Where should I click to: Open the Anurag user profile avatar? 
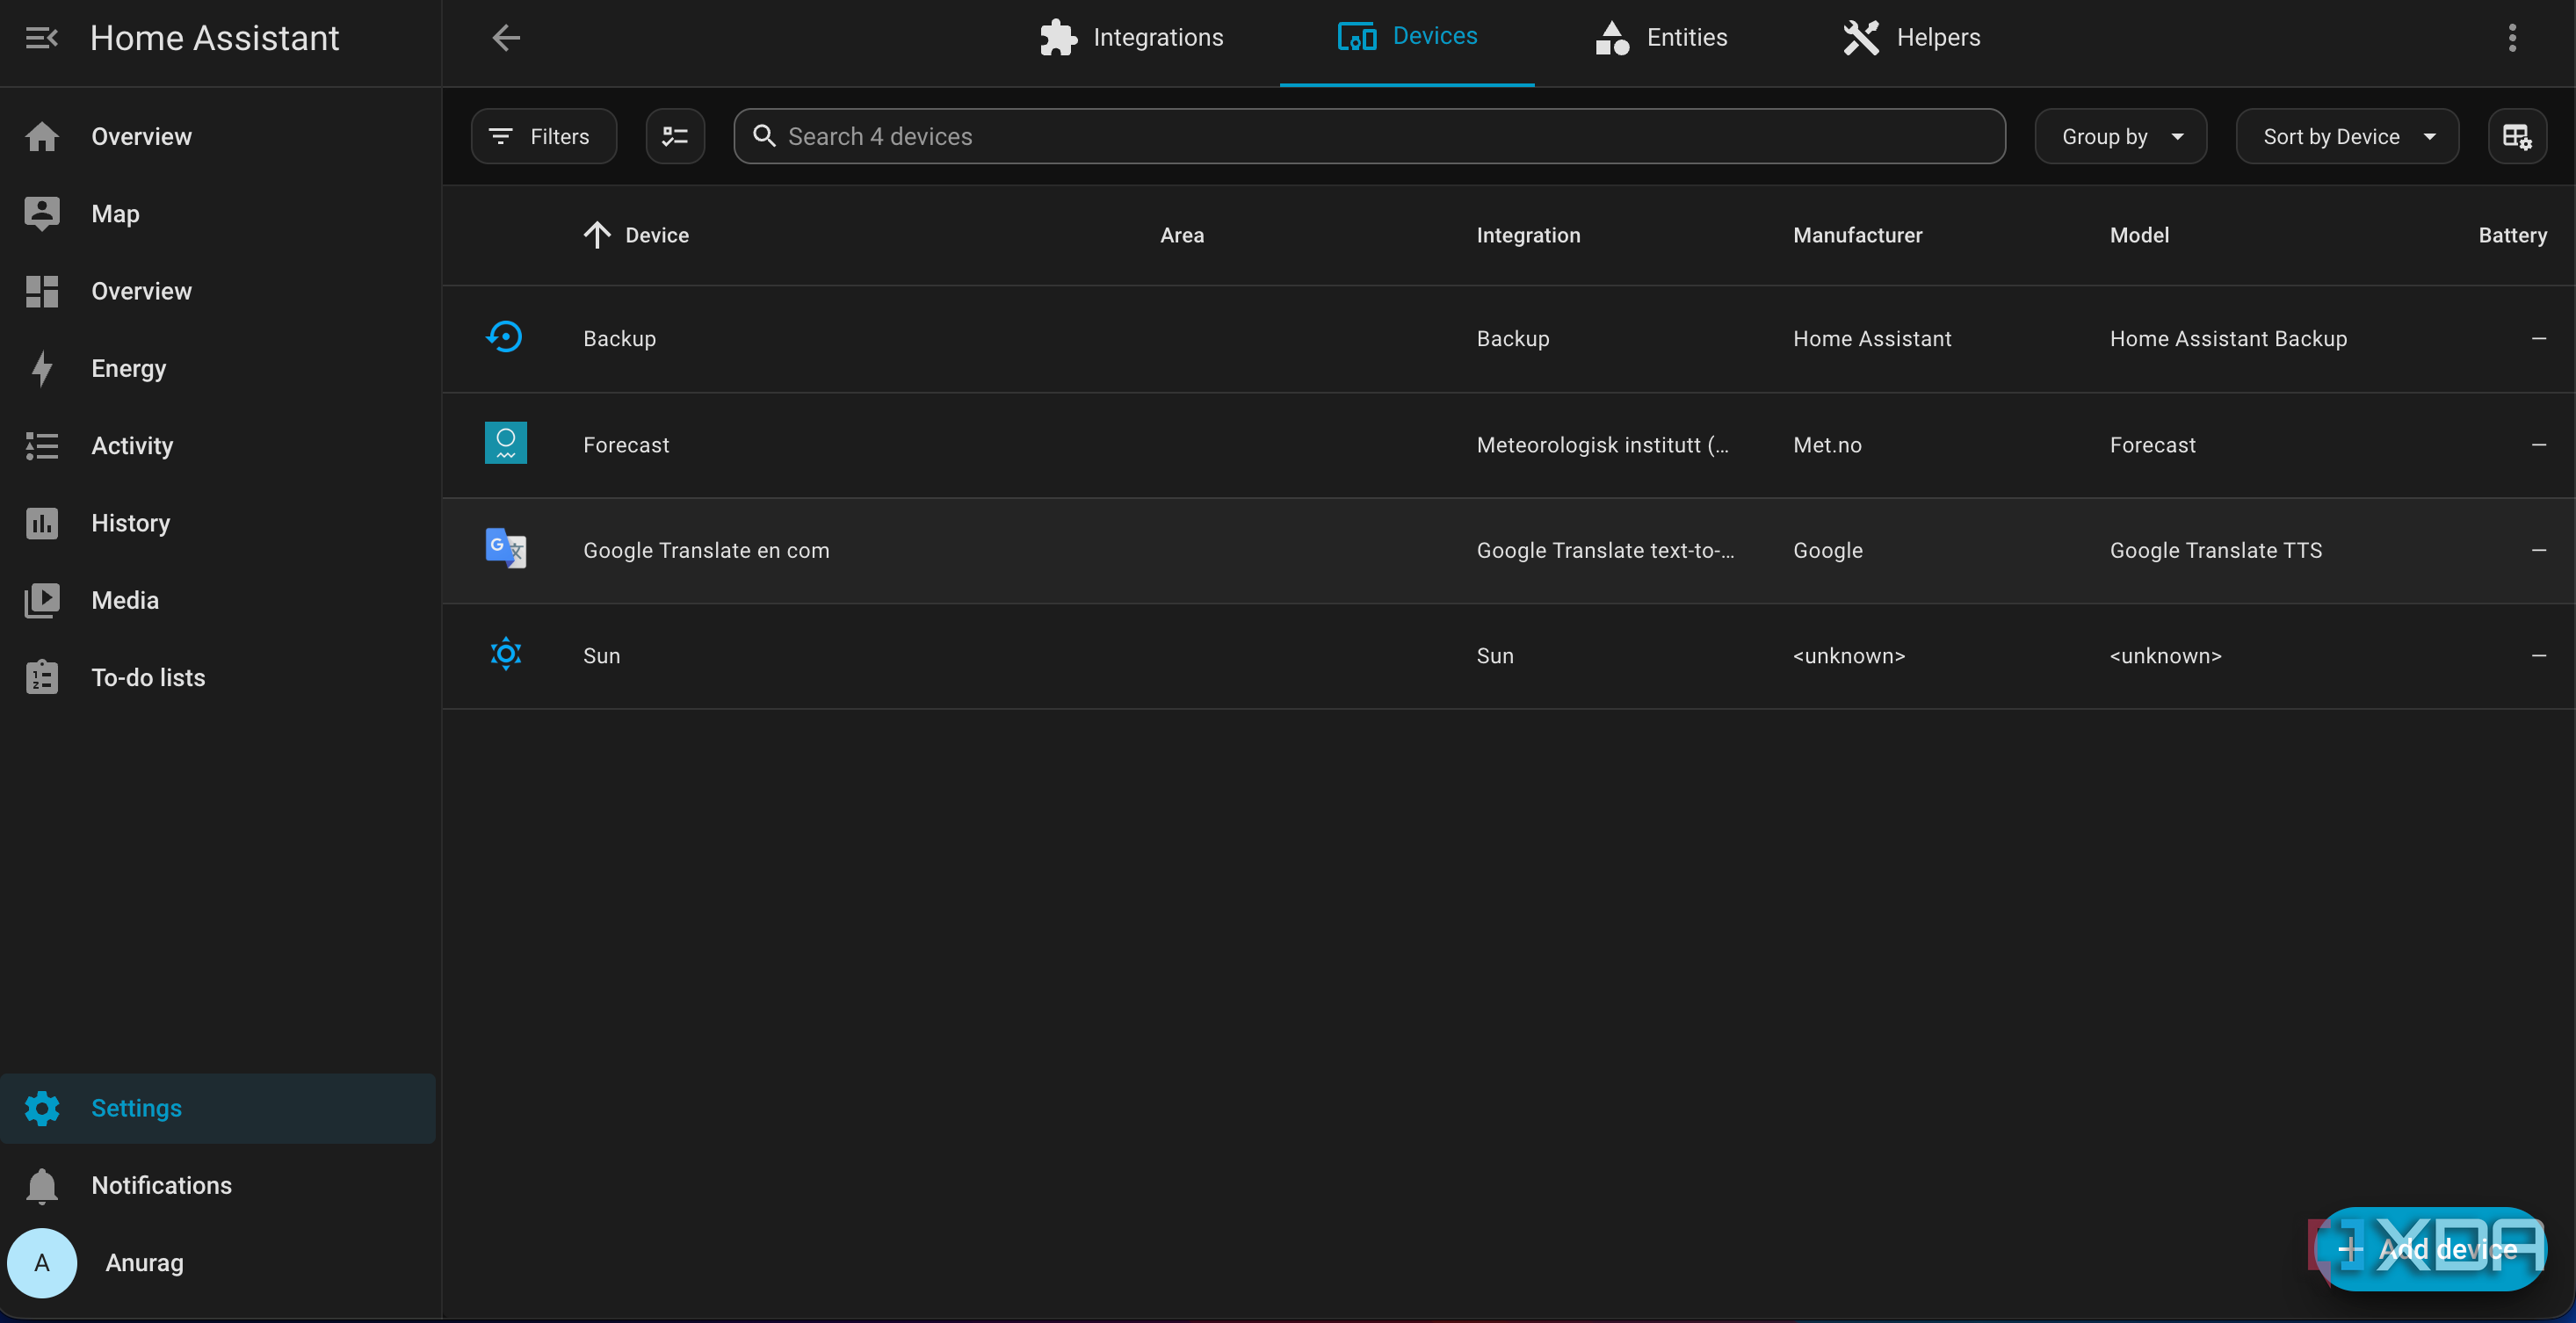point(42,1263)
